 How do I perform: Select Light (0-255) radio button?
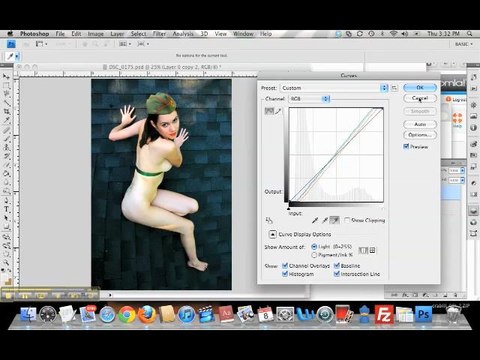click(314, 247)
